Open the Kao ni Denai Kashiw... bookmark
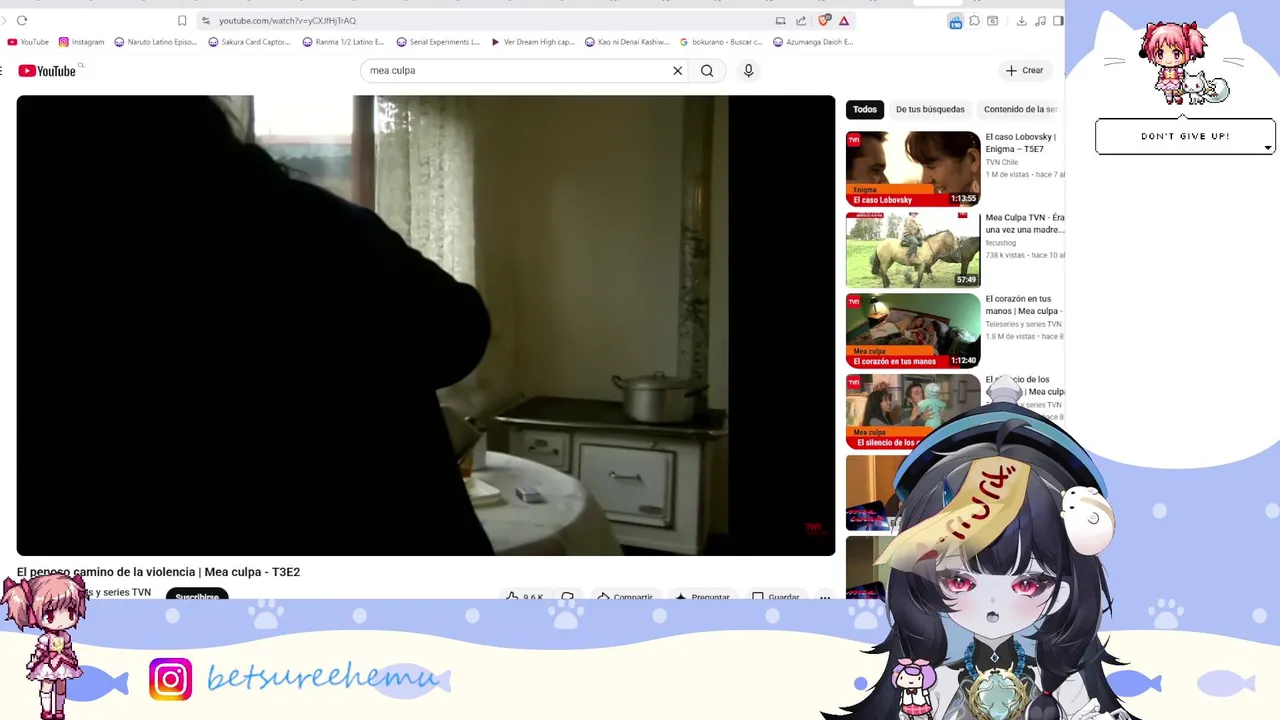Image resolution: width=1280 pixels, height=720 pixels. (627, 42)
